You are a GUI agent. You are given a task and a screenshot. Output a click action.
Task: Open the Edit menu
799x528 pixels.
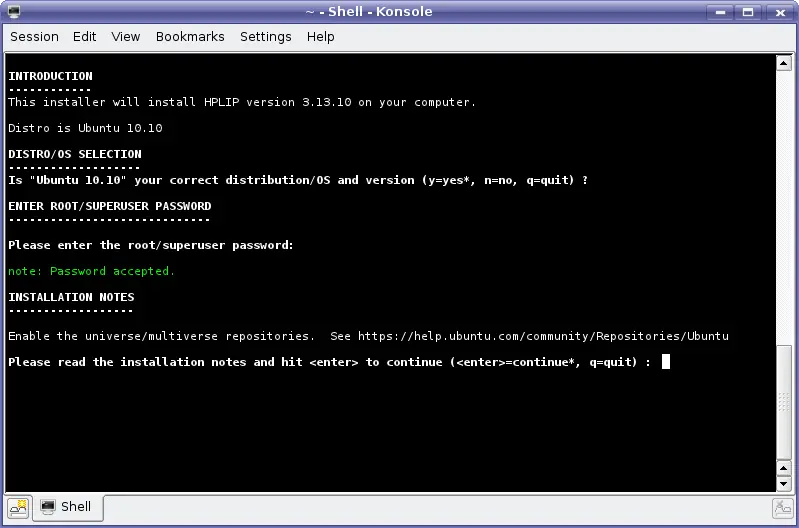coord(84,37)
